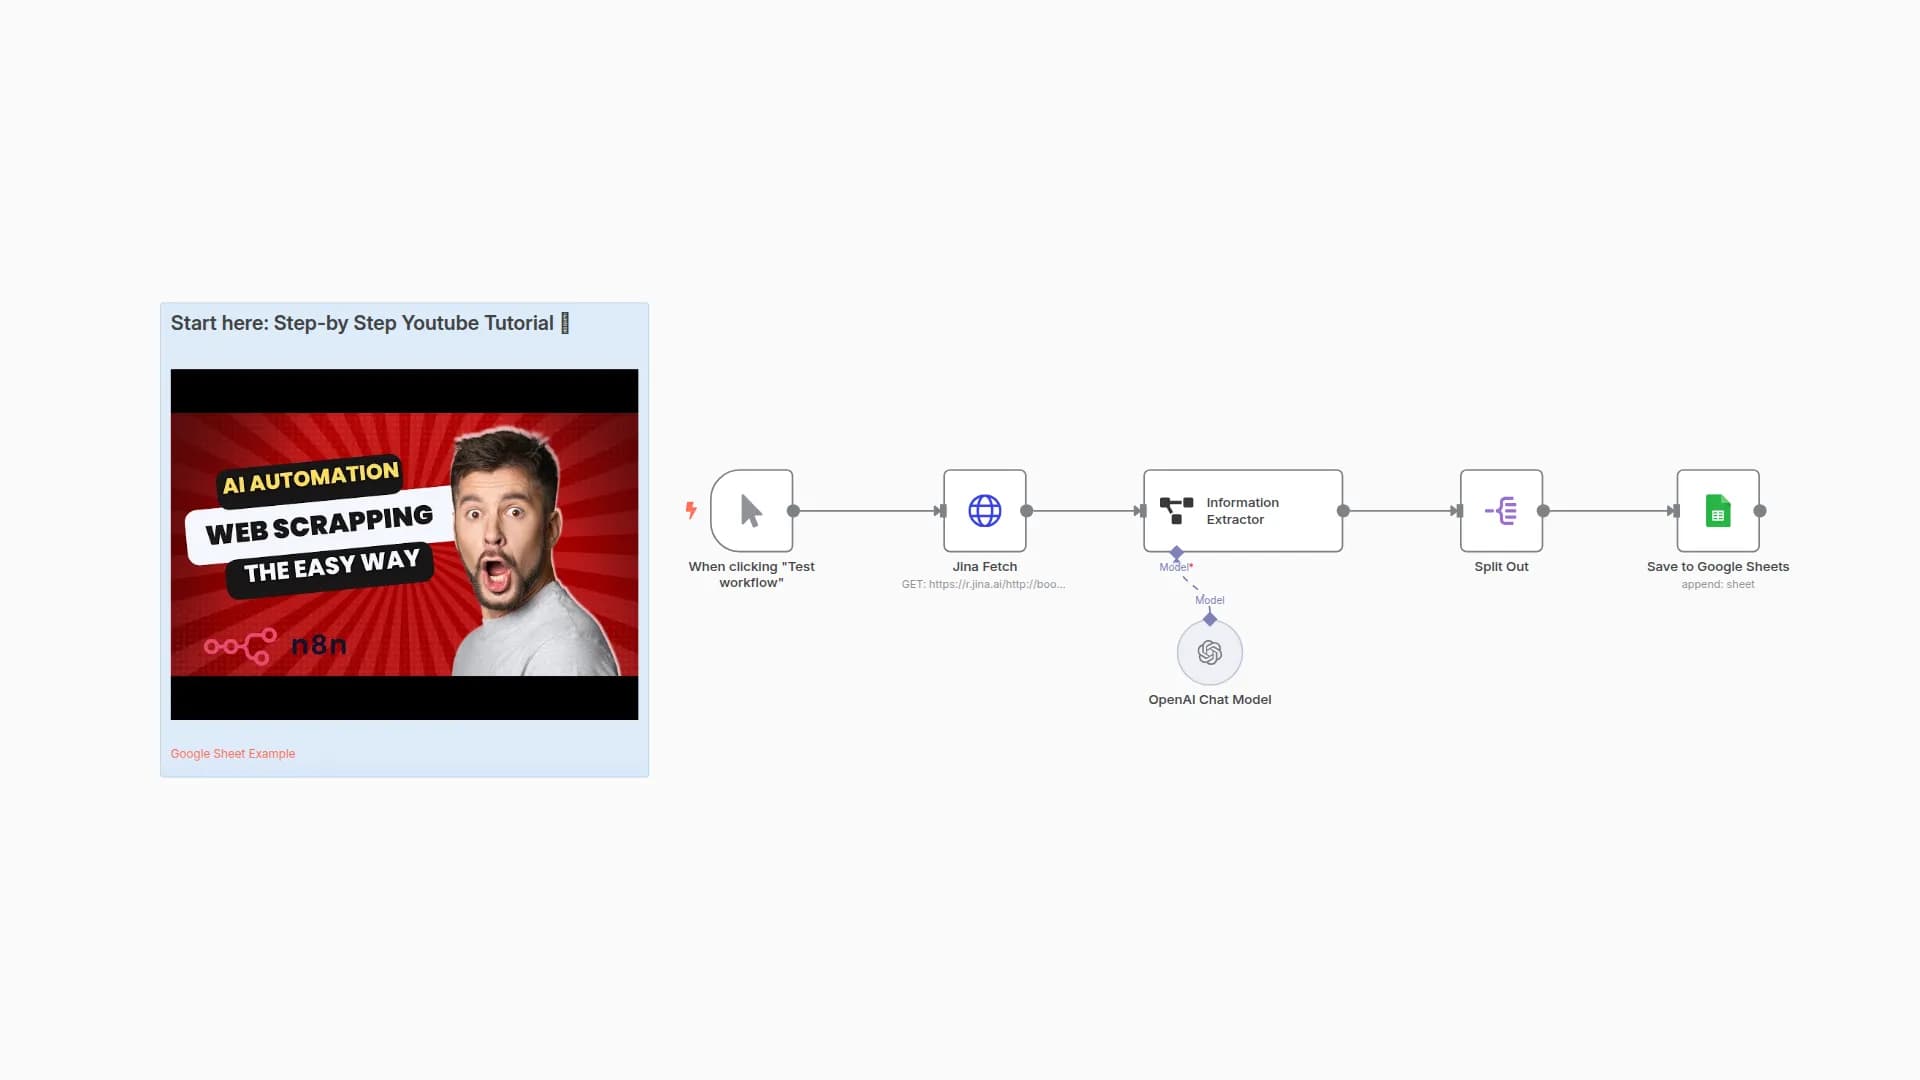The width and height of the screenshot is (1920, 1080).
Task: Click the 'Jina Fetch' node label
Action: click(984, 567)
